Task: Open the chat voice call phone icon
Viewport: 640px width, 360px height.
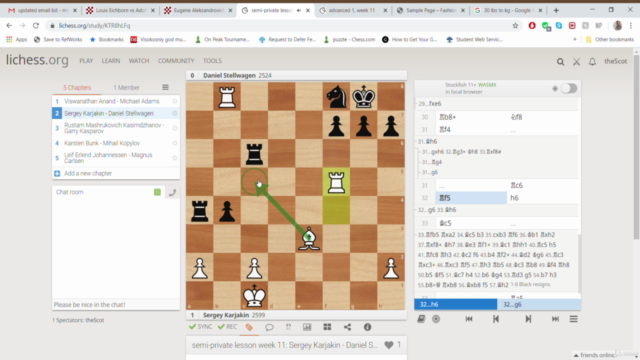Action: pyautogui.click(x=172, y=192)
